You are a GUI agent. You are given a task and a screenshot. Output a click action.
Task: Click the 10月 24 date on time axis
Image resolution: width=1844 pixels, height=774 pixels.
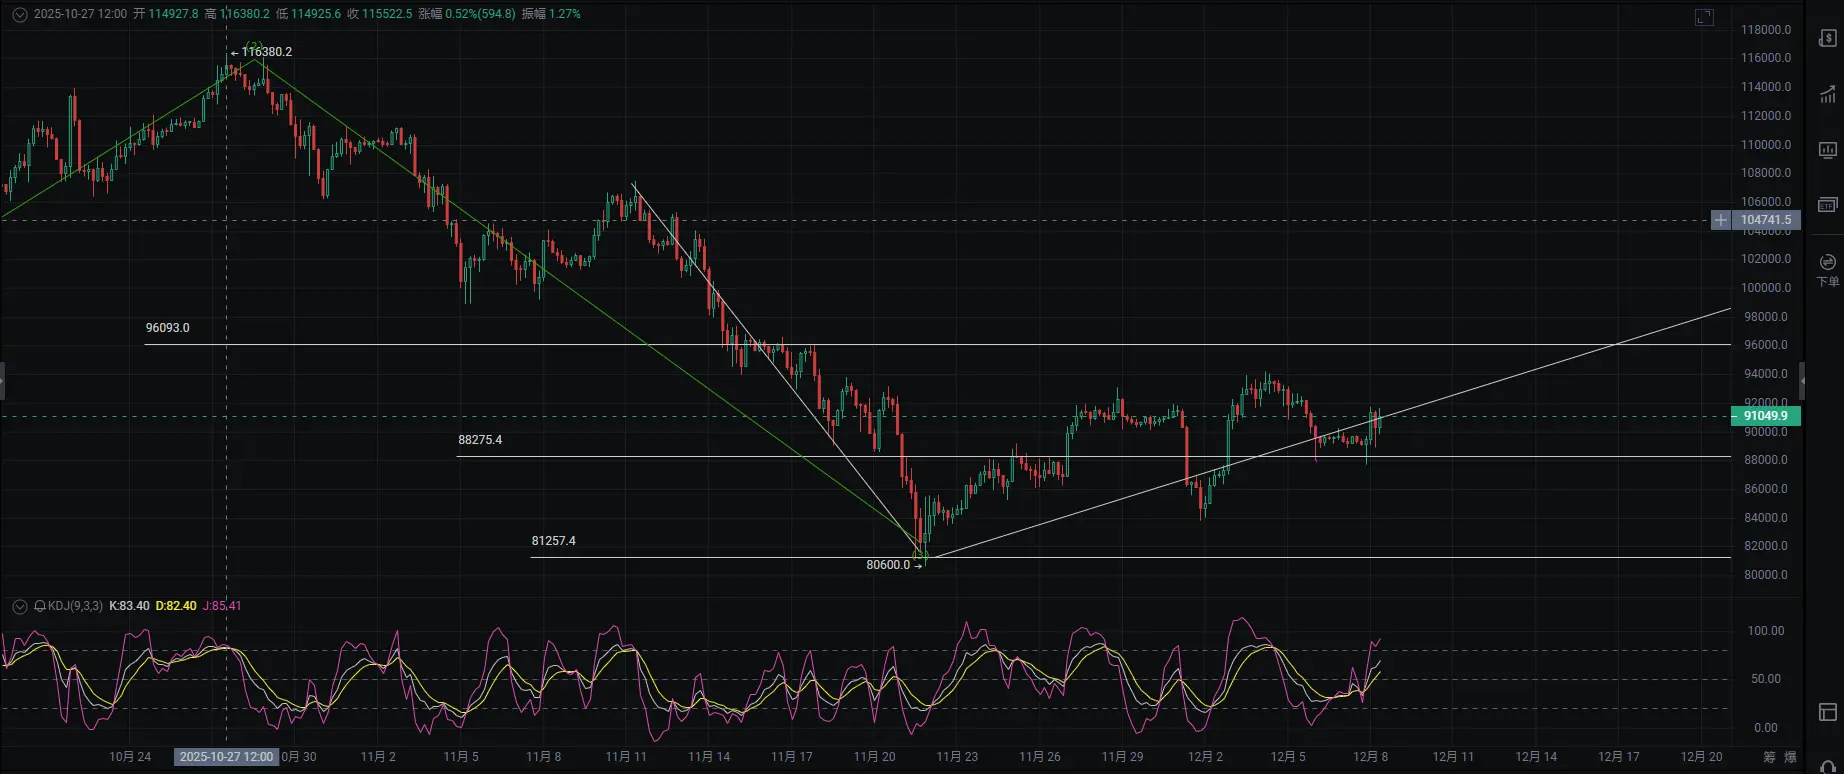click(x=130, y=757)
